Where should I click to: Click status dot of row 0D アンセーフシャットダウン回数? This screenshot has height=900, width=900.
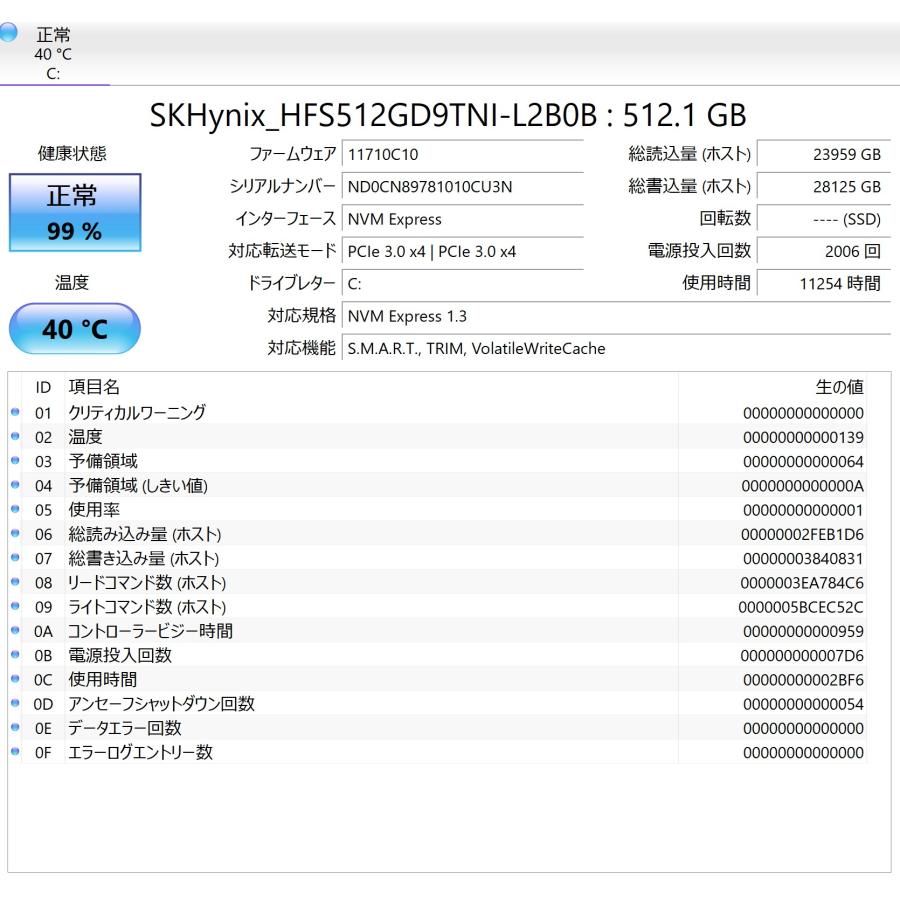pos(15,703)
